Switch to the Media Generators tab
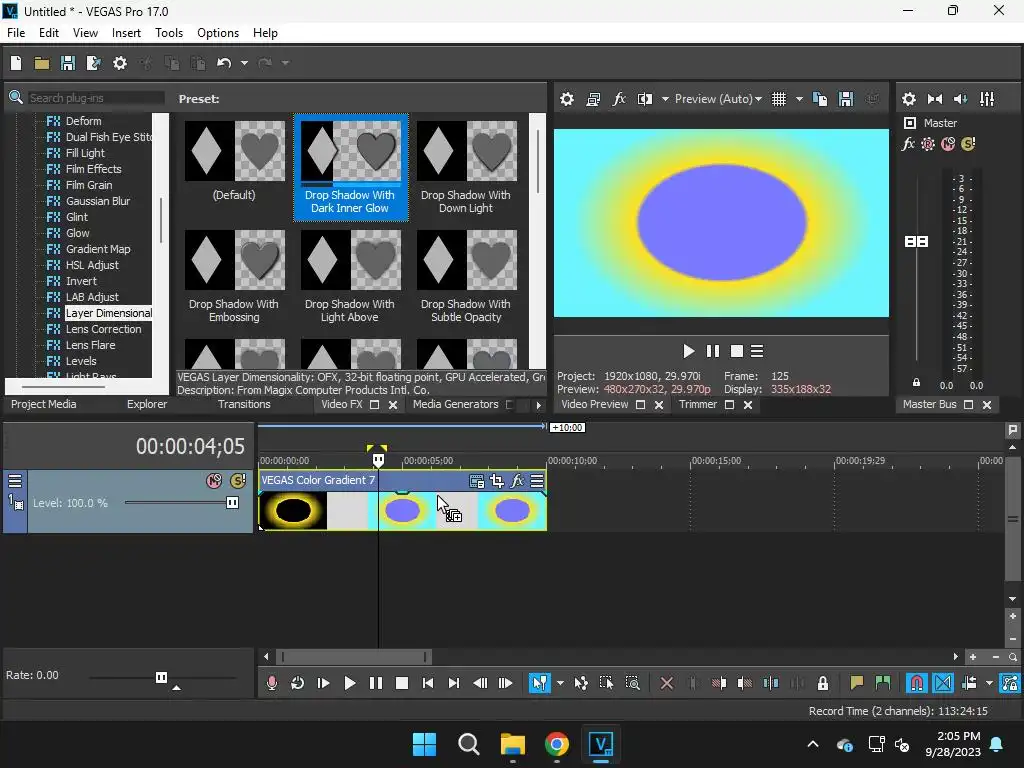Viewport: 1024px width, 768px height. tap(456, 404)
